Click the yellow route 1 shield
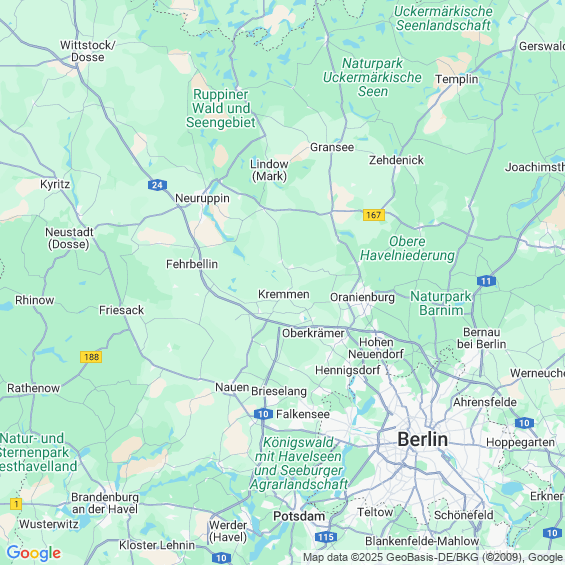Image resolution: width=565 pixels, height=565 pixels. (16, 504)
